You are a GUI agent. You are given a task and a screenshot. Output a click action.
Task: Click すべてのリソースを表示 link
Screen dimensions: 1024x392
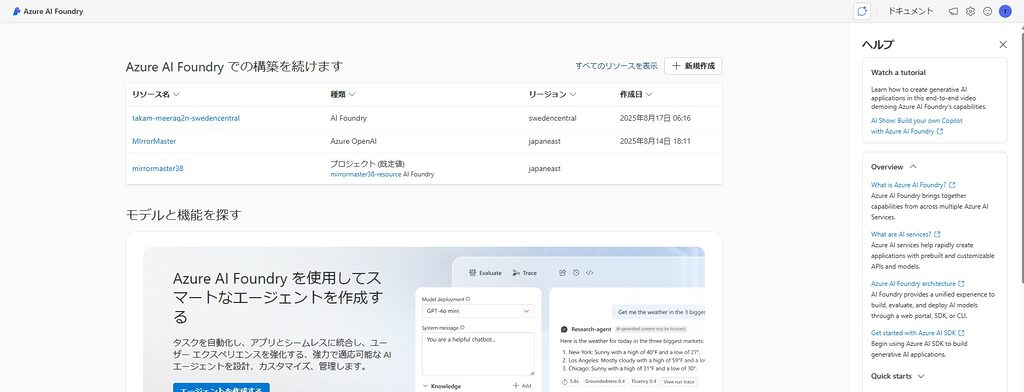(x=616, y=66)
